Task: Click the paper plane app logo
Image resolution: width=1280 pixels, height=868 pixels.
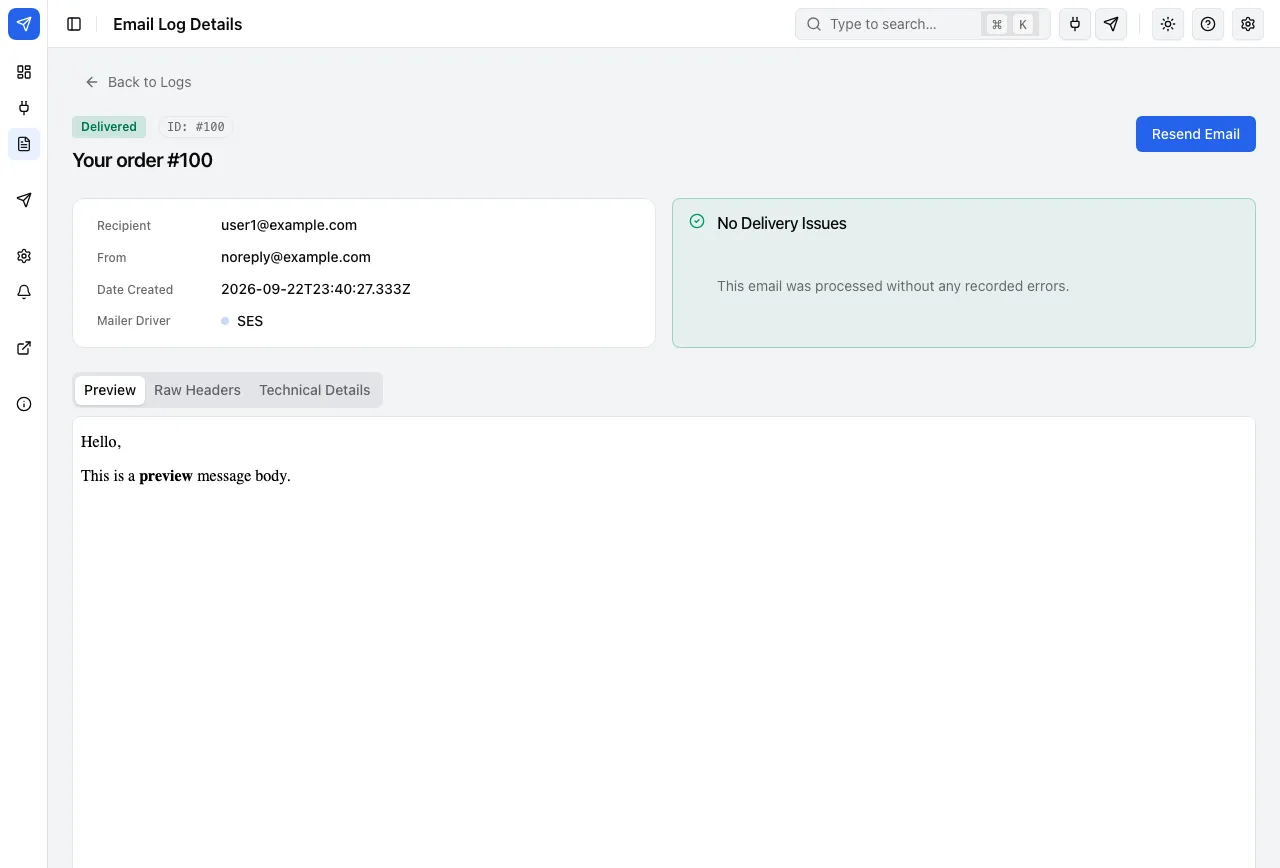Action: click(x=24, y=24)
